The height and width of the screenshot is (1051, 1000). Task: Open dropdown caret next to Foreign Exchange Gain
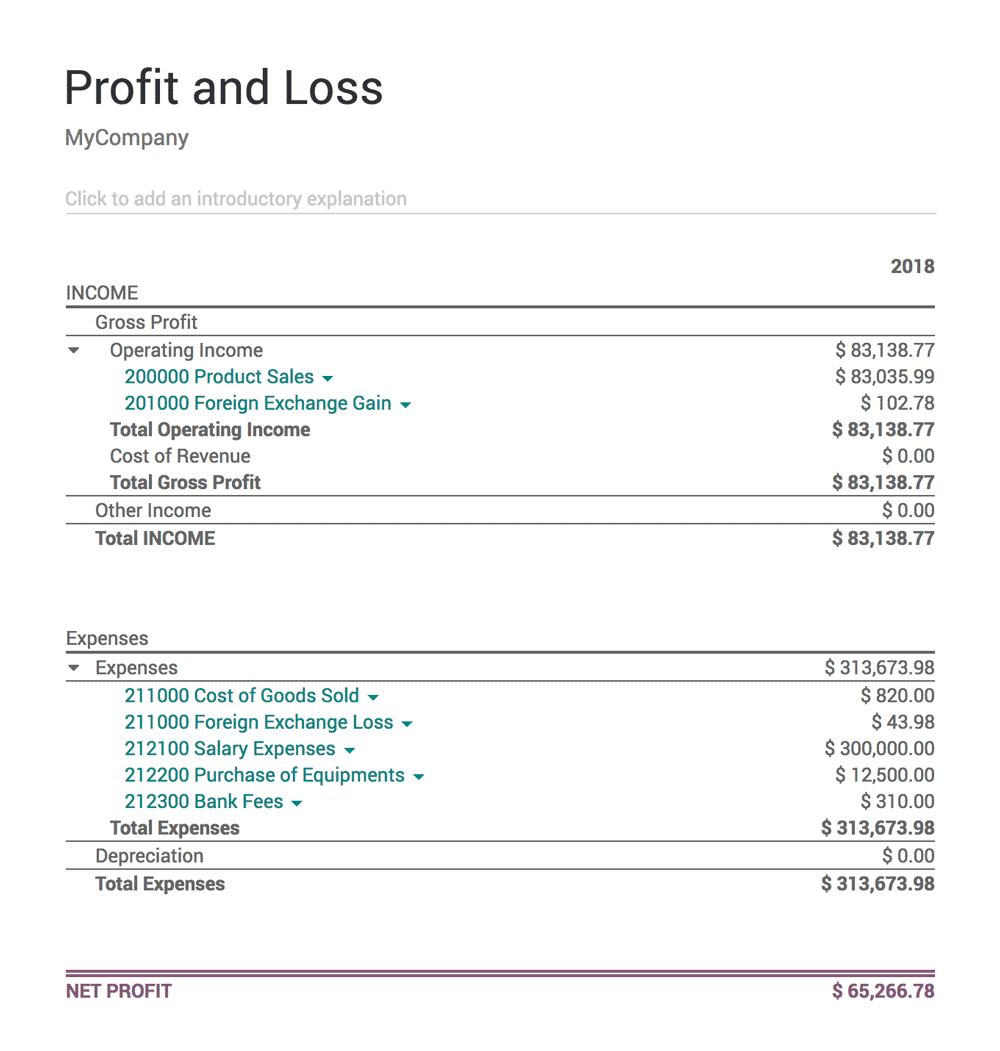point(405,405)
